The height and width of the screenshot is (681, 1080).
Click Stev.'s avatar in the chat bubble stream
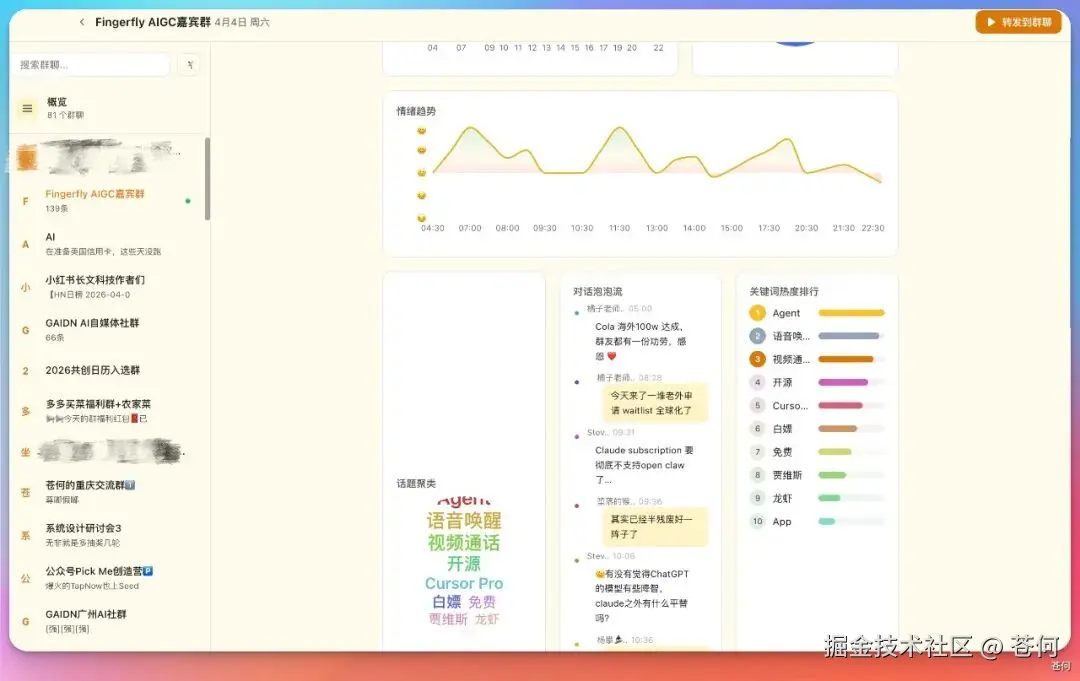pyautogui.click(x=575, y=434)
